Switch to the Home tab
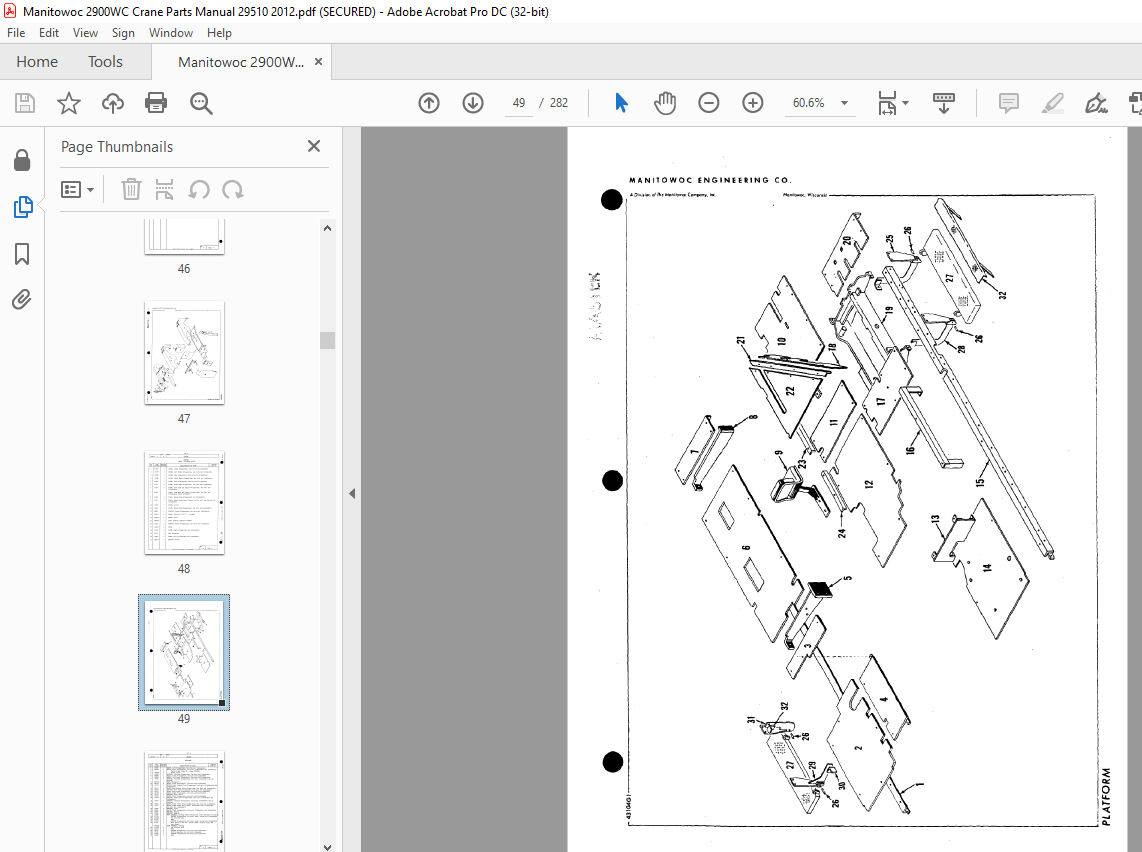 [37, 62]
